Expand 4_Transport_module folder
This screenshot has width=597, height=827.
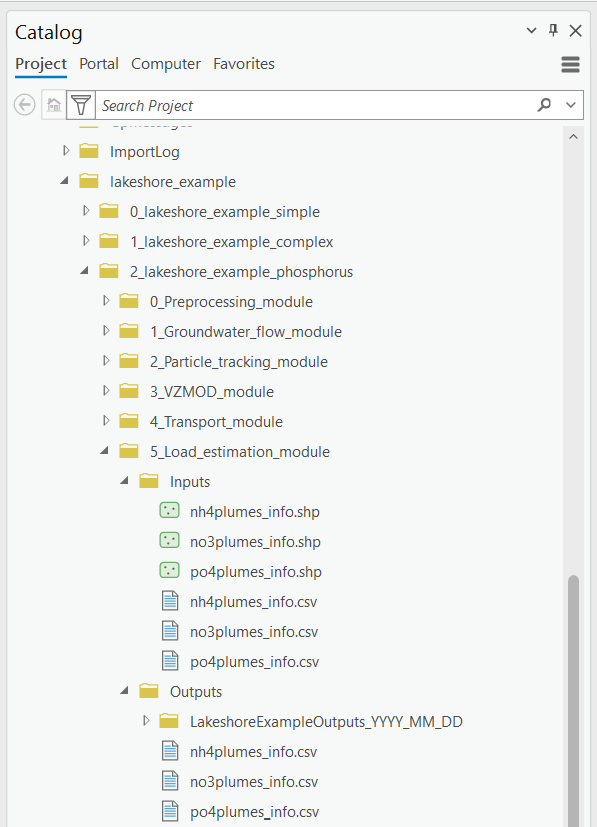(106, 421)
